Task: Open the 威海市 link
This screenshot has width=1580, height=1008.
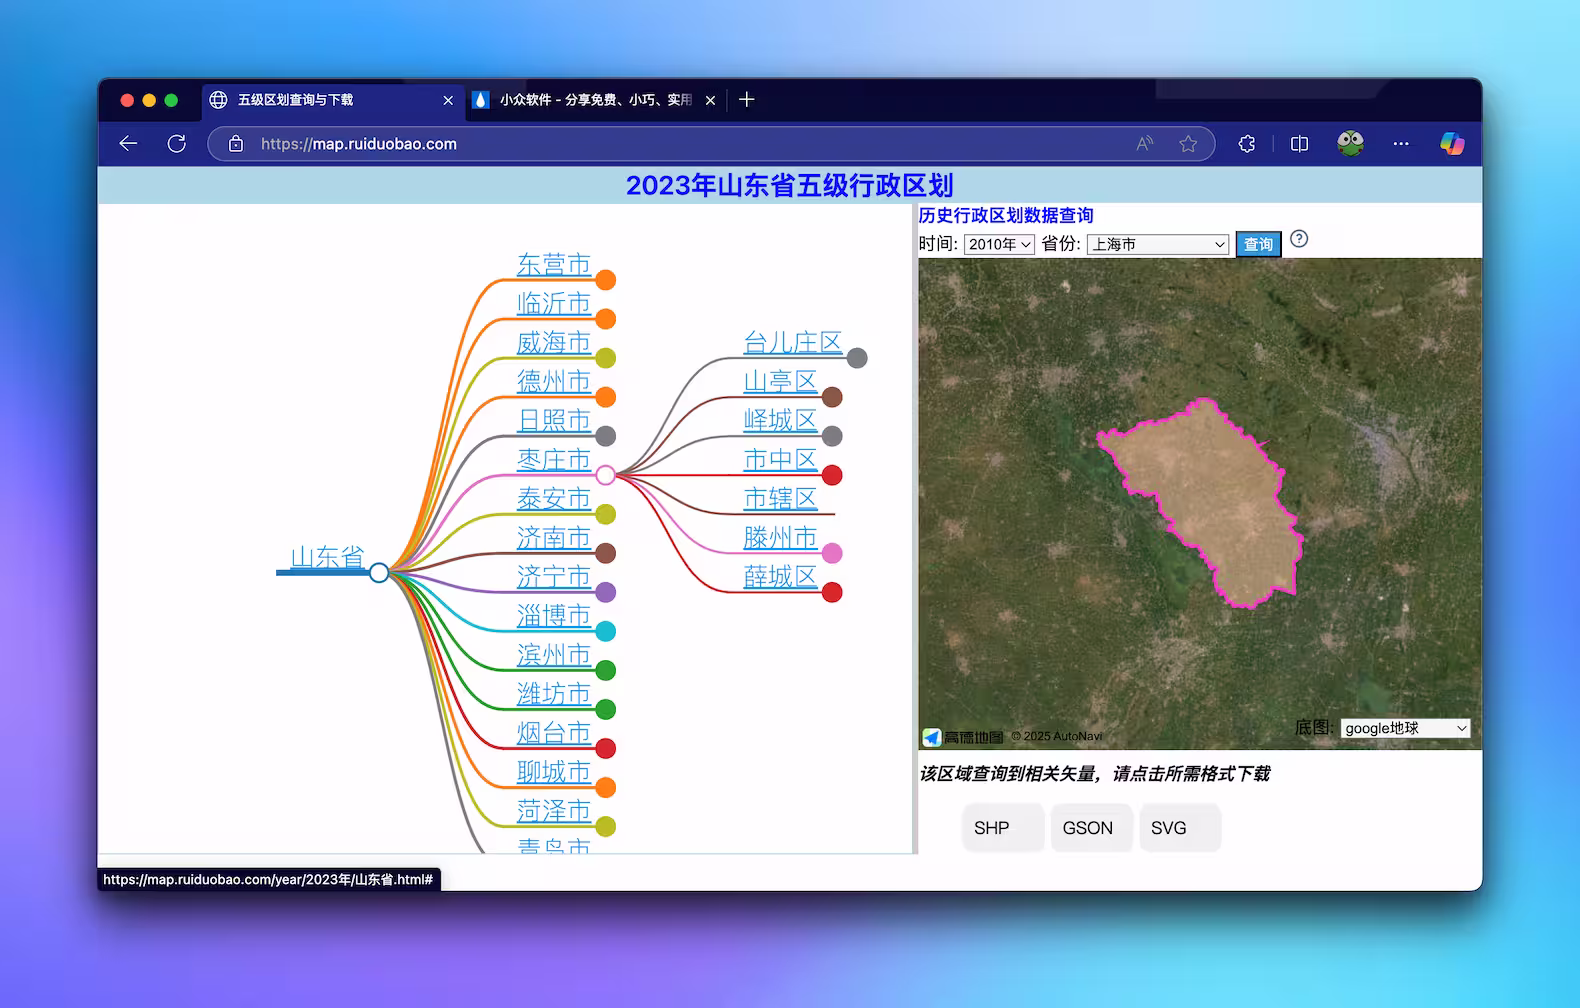Action: click(554, 342)
